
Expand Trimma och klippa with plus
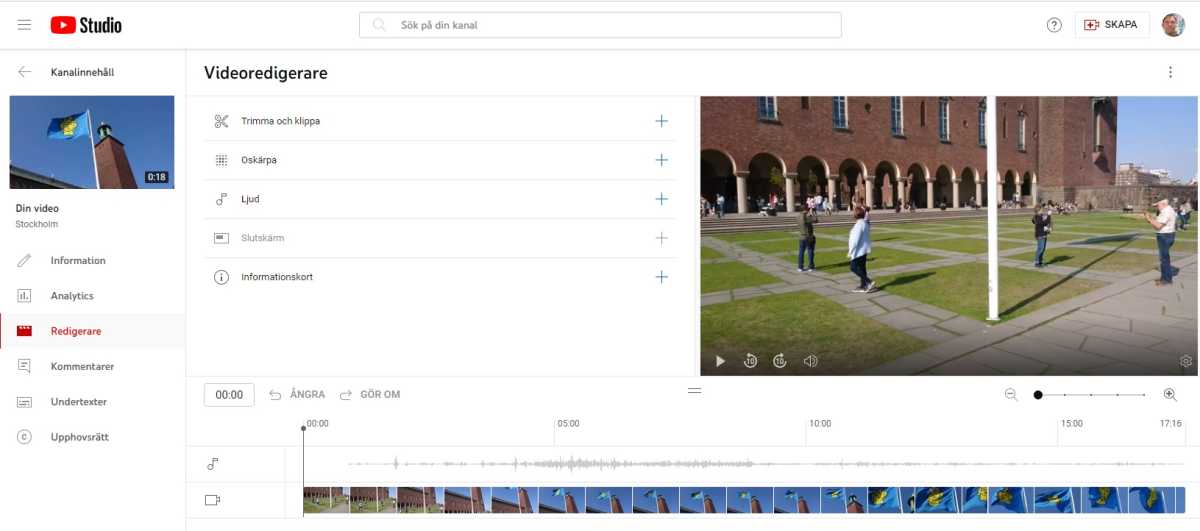click(x=661, y=121)
